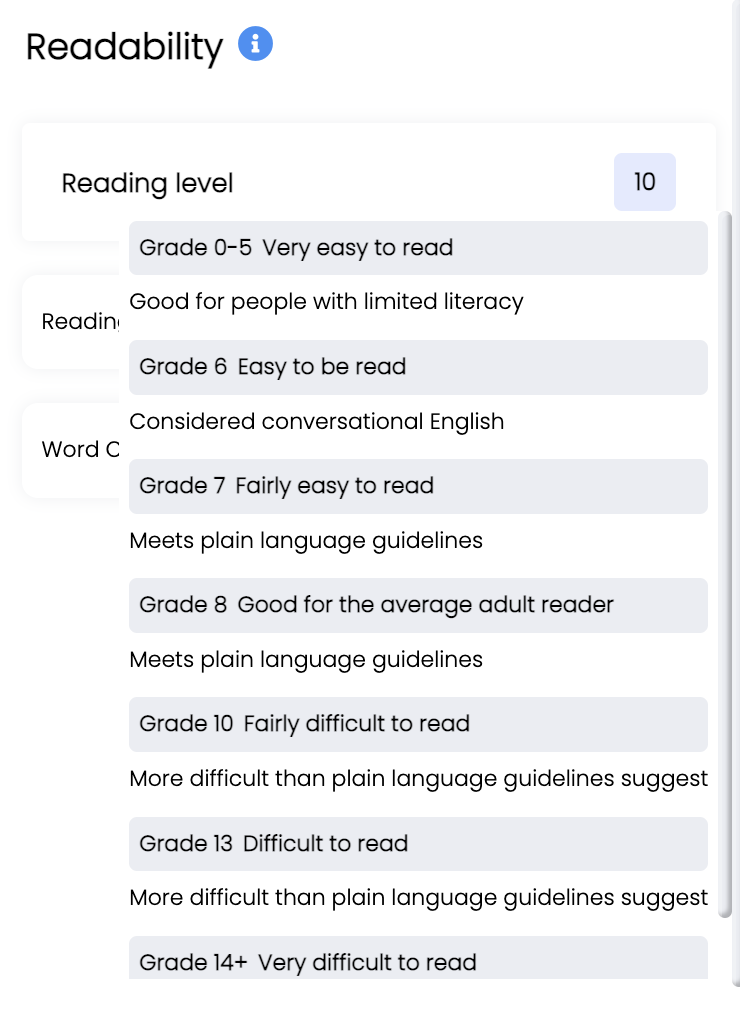Select Grade 6 Easy to be read
Screen dimensions: 740x1010
click(x=418, y=367)
